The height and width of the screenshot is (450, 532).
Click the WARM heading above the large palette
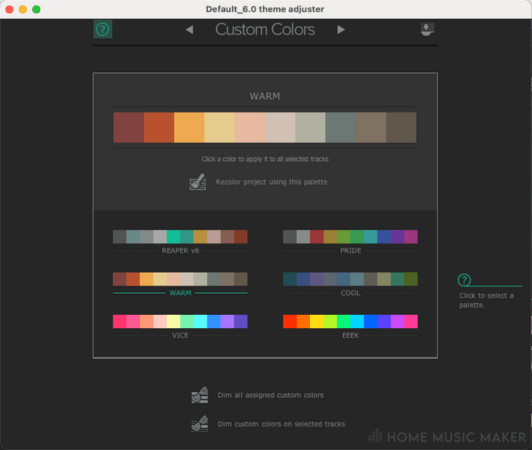(x=265, y=96)
